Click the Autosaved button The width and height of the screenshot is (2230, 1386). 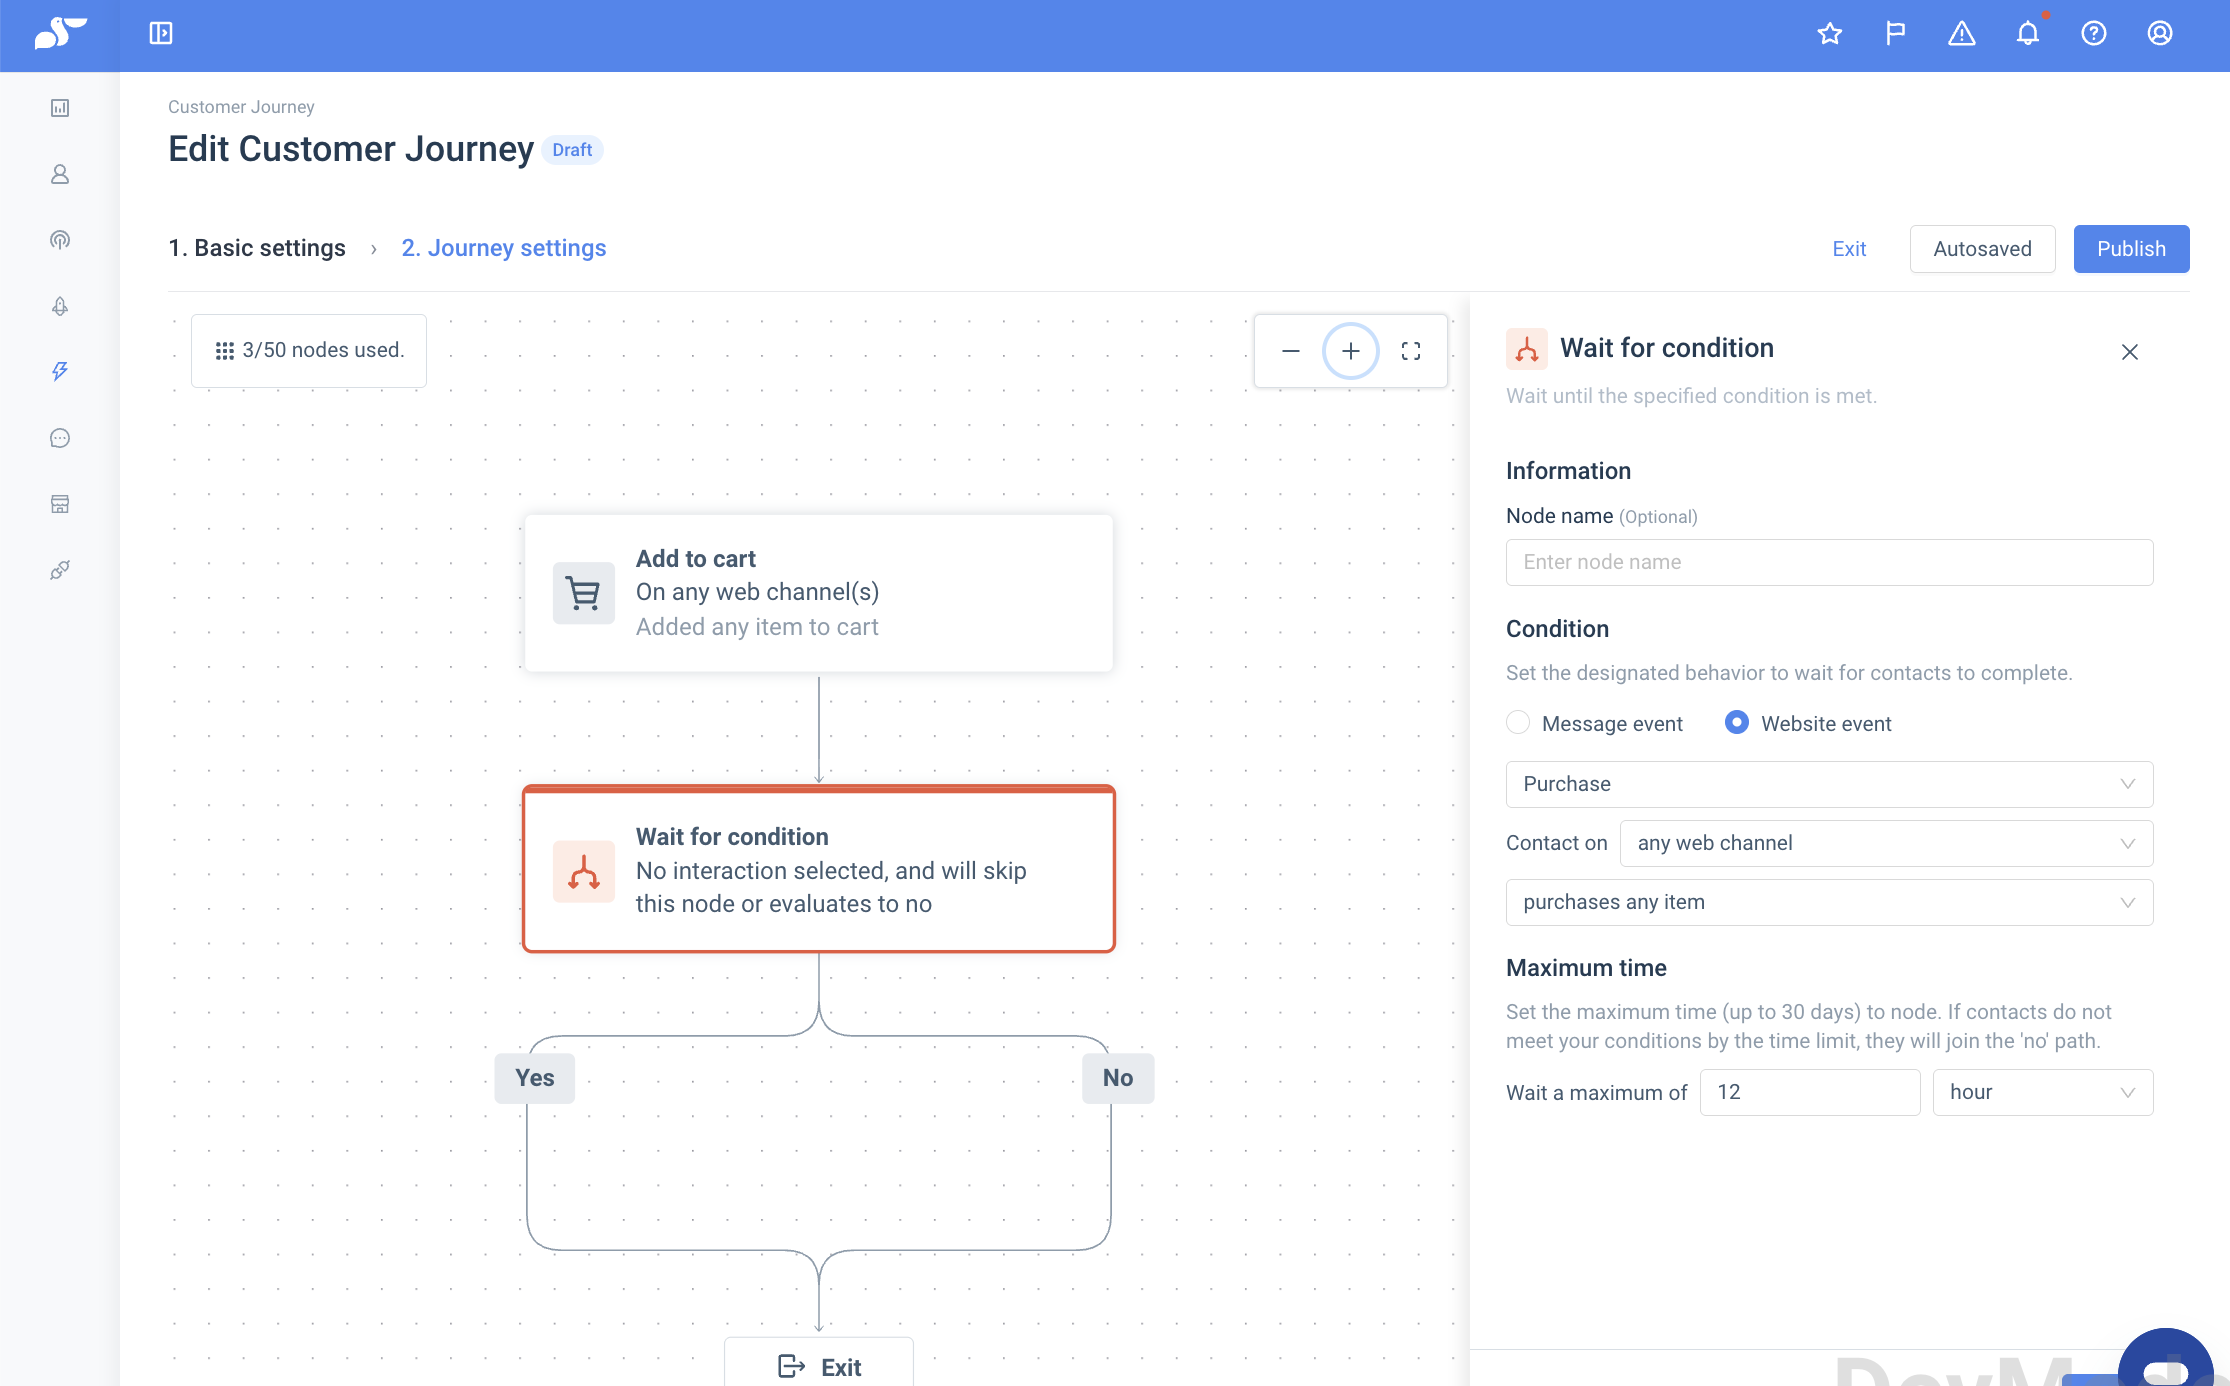point(1982,249)
